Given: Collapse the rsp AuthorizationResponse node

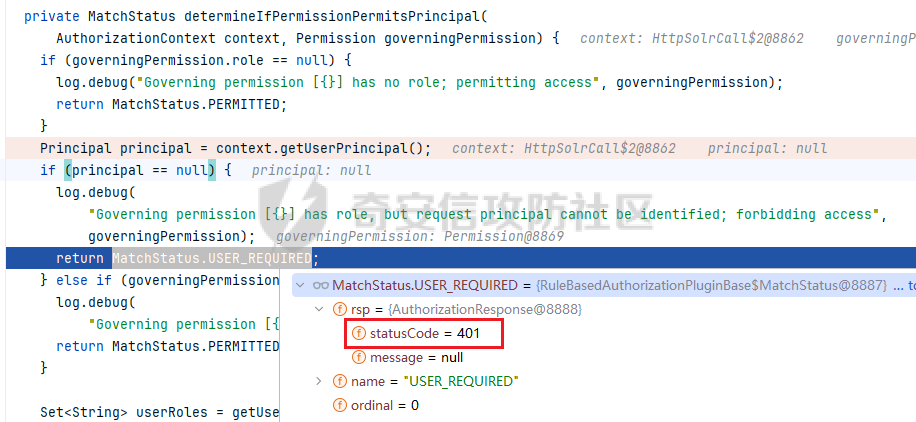Looking at the screenshot, I should [318, 309].
